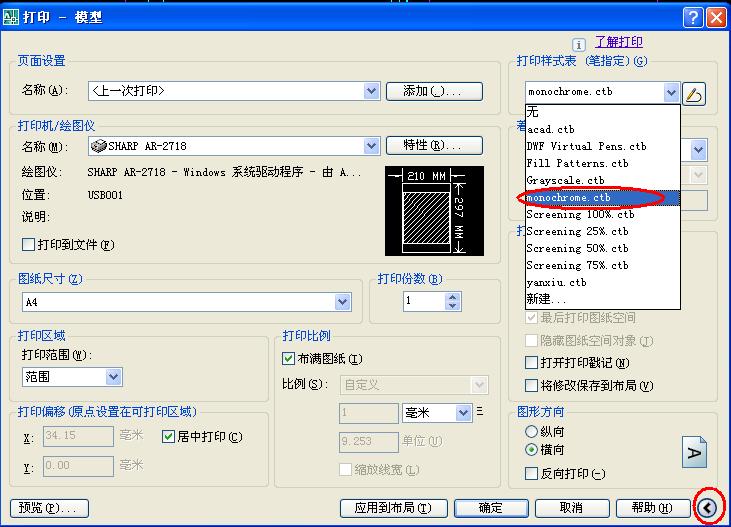Click the plot style table editor icon

point(694,93)
